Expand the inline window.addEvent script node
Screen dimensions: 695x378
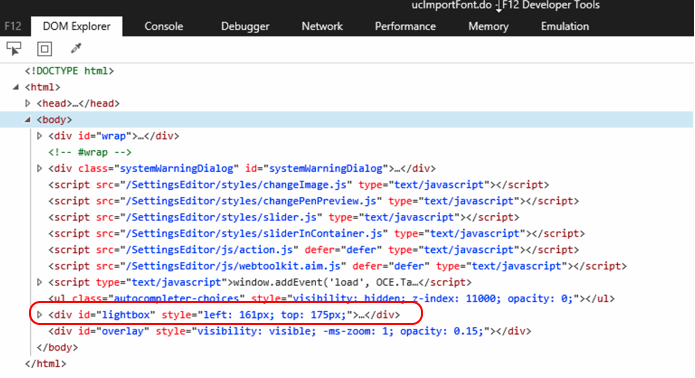tap(39, 282)
